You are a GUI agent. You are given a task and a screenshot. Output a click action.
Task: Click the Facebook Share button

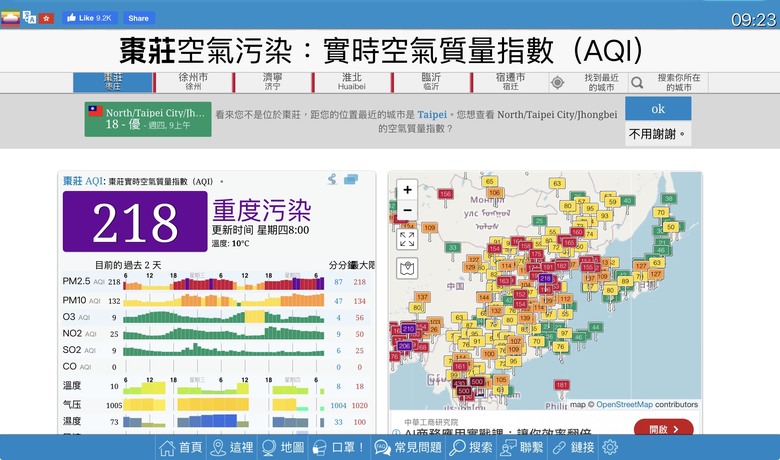click(139, 18)
